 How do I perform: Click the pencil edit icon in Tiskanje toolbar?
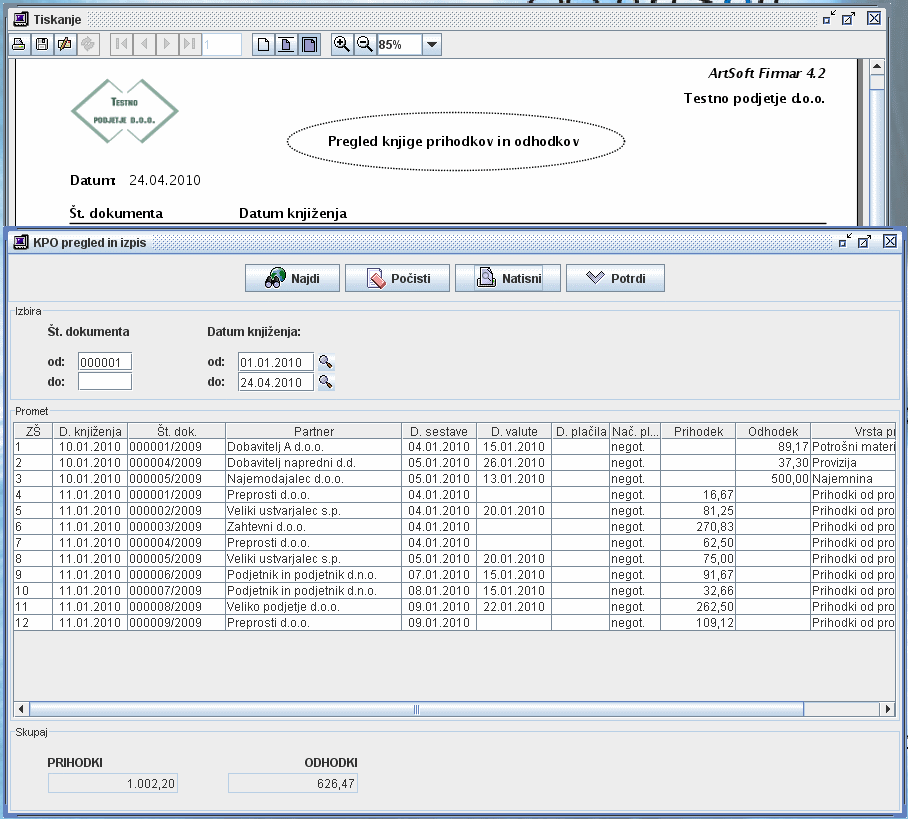65,45
